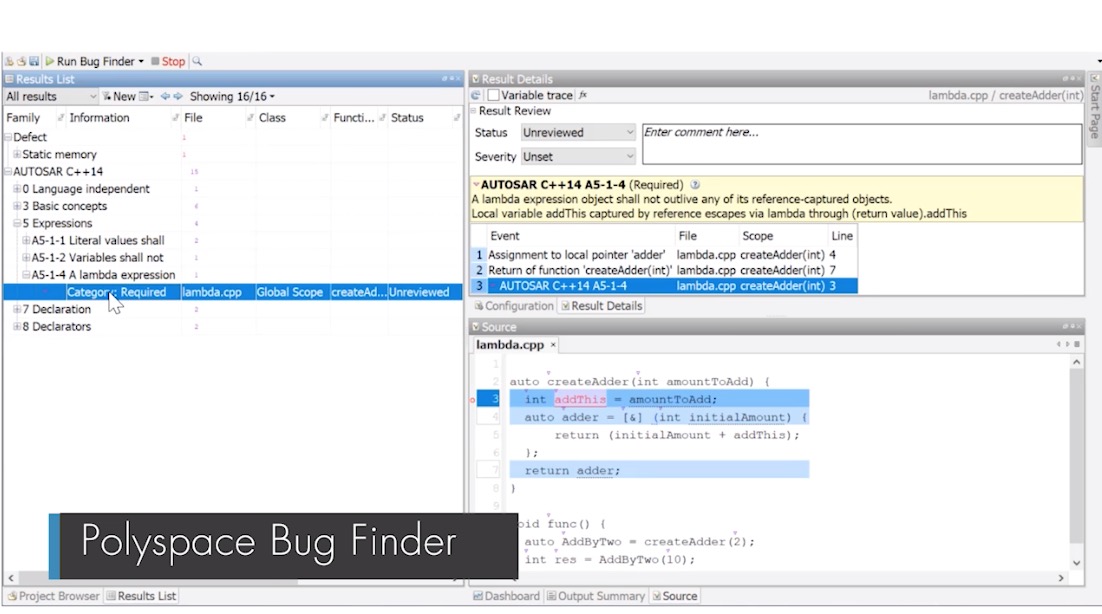Screen dimensions: 1102x614
Task: Open the Results List bottom tab
Action: coord(141,596)
